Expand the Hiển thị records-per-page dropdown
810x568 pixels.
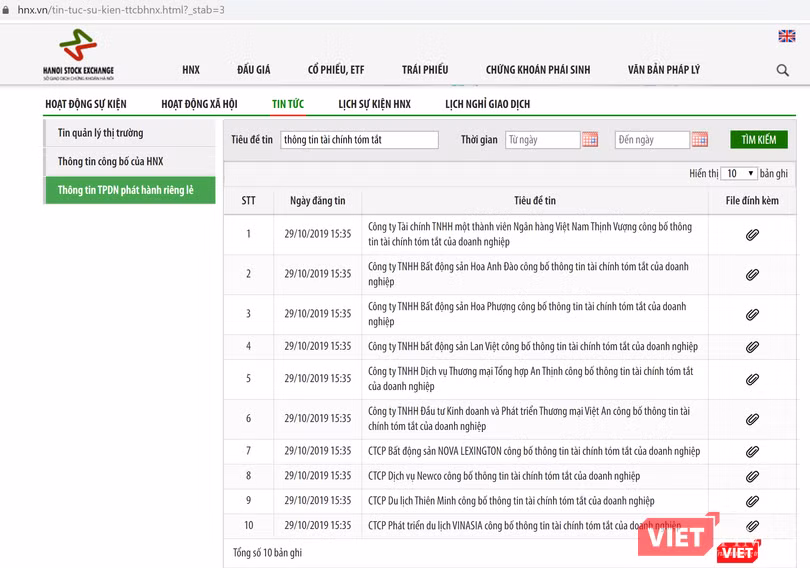pyautogui.click(x=740, y=174)
